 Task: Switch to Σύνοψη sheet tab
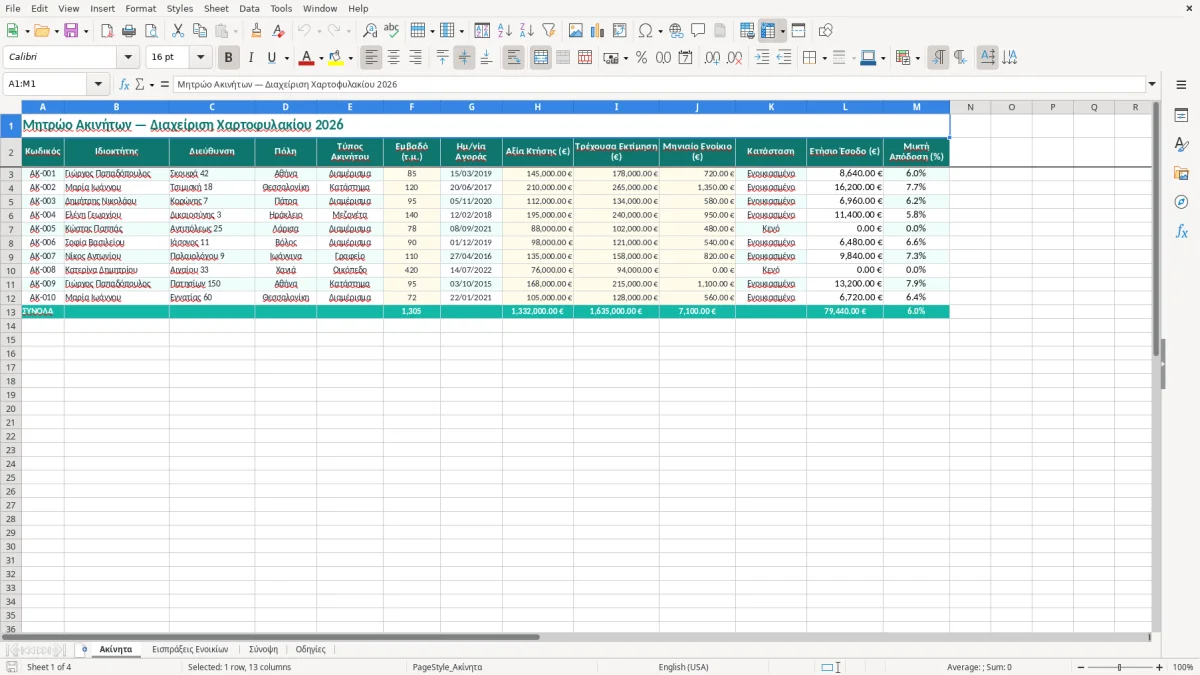pos(263,649)
